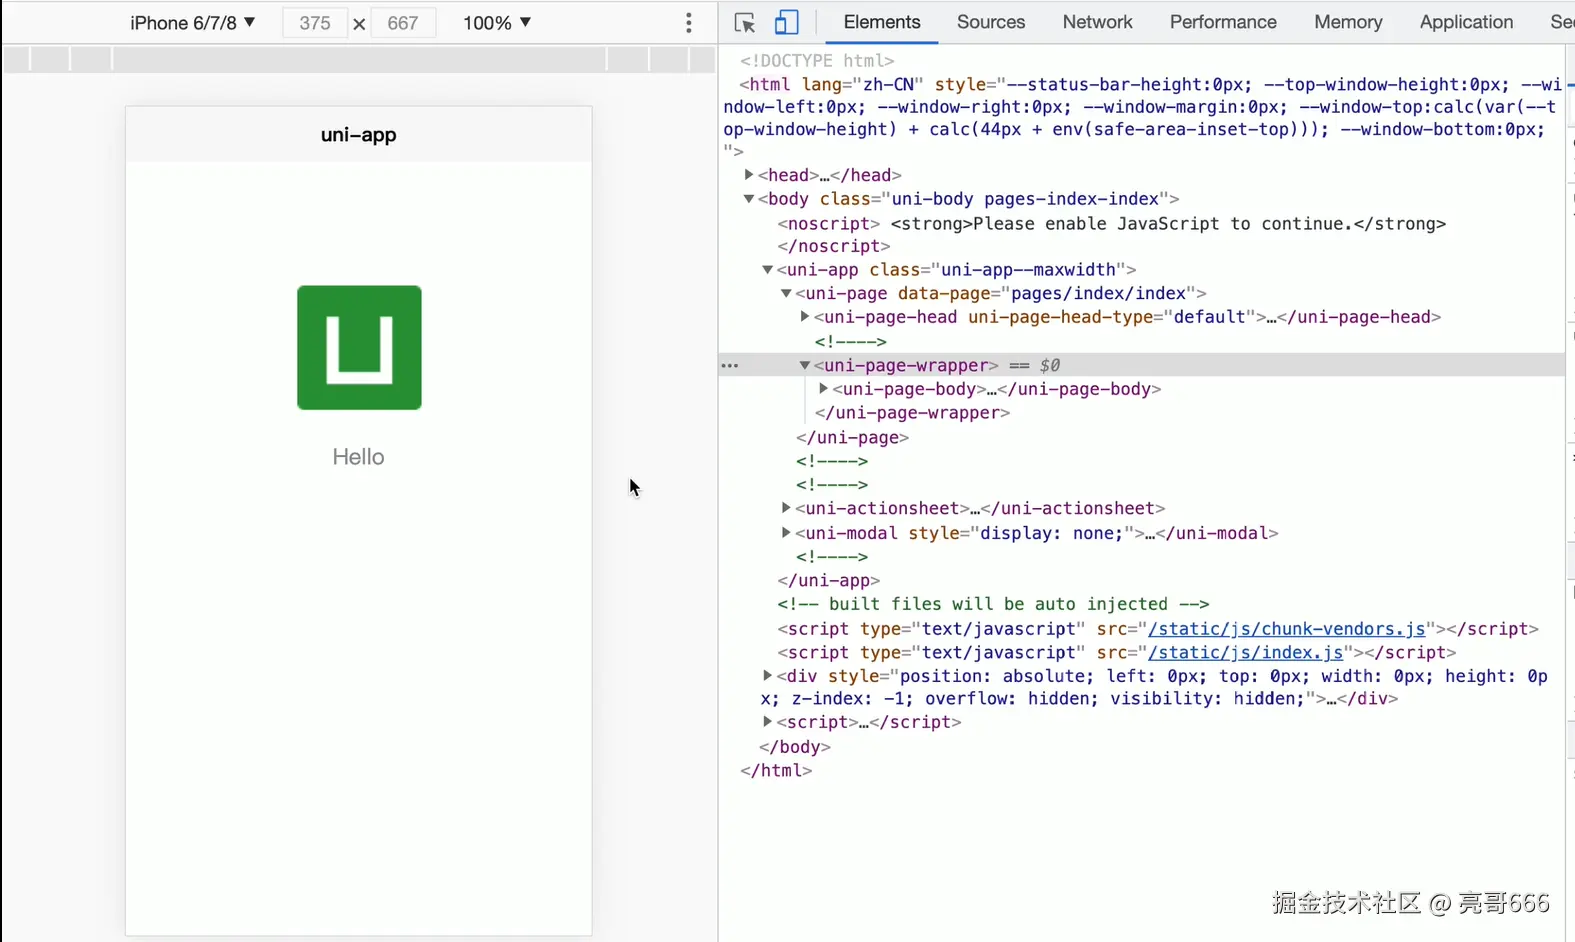Image resolution: width=1575 pixels, height=942 pixels.
Task: Click the ellipsis beside uni-page-wrapper row
Action: coord(730,366)
